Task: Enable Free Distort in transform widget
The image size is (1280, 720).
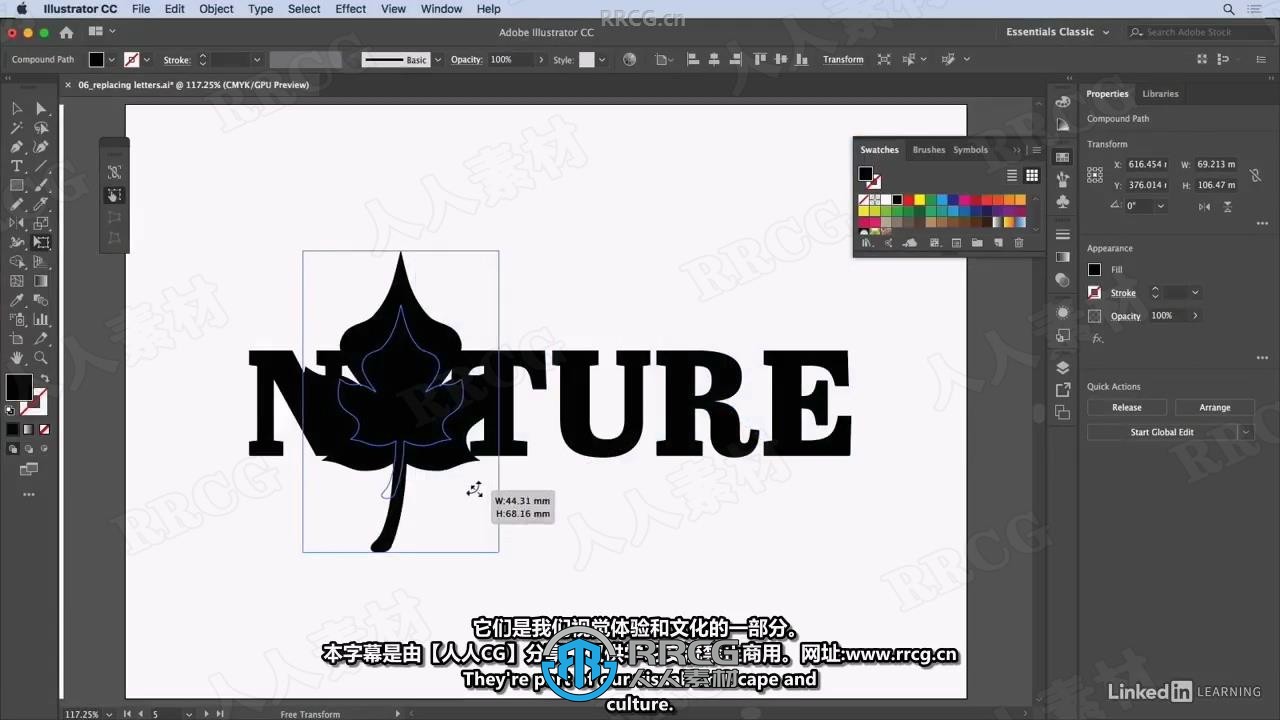Action: tap(114, 238)
